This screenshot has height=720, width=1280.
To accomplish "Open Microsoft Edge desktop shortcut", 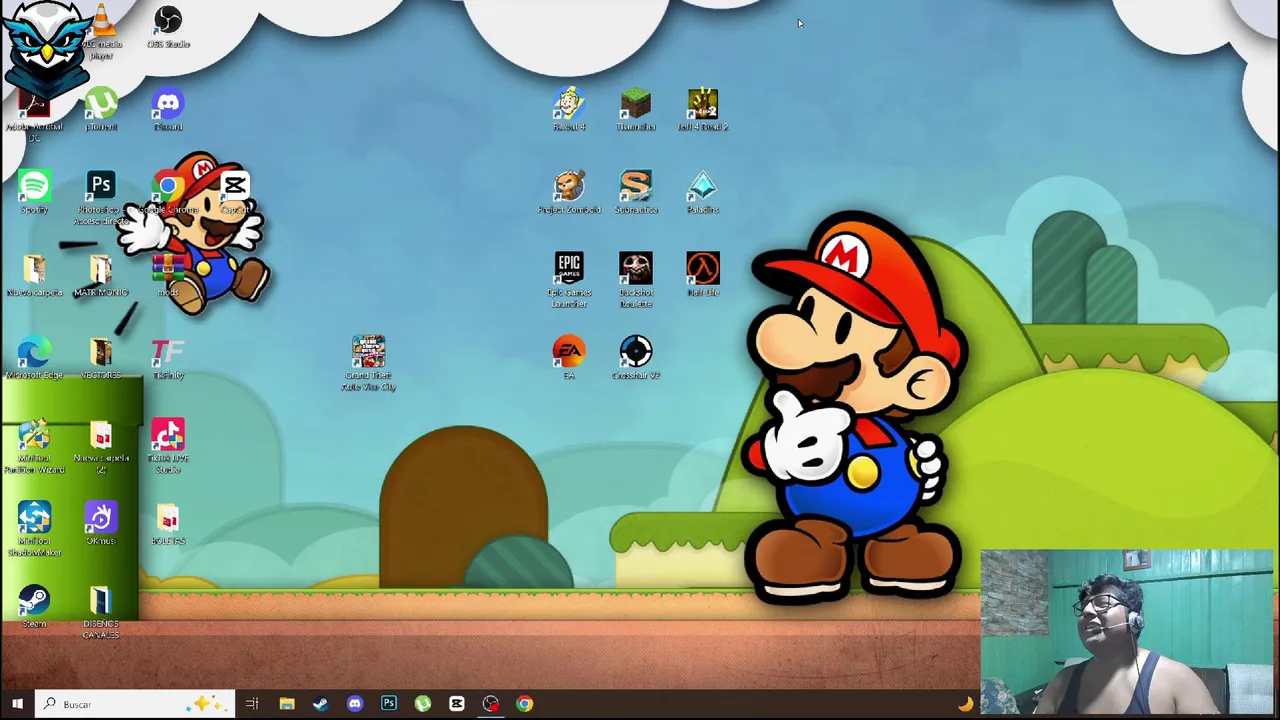I will click(34, 353).
